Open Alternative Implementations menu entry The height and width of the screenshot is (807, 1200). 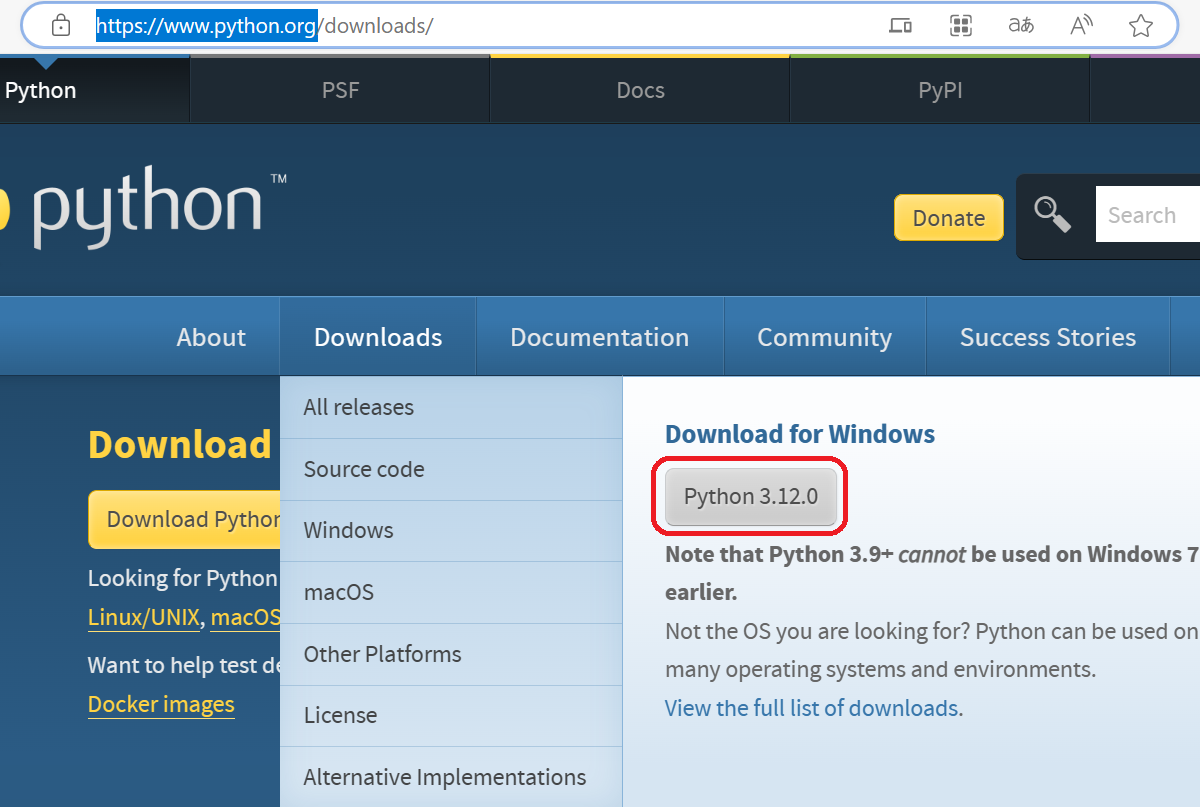(451, 777)
